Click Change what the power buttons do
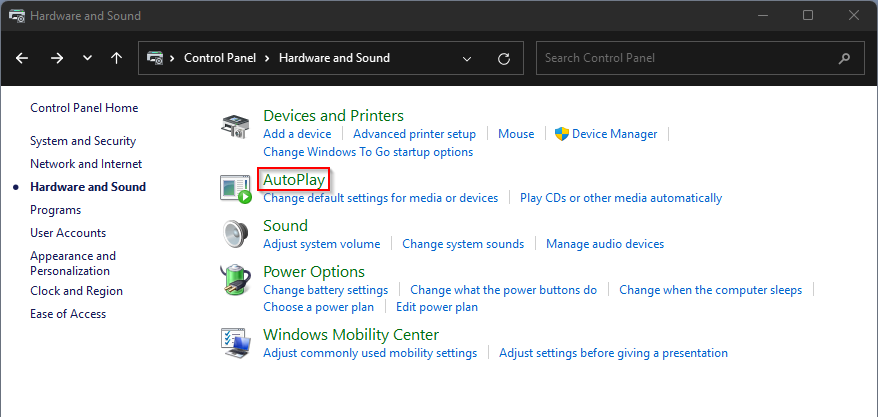 pos(503,290)
